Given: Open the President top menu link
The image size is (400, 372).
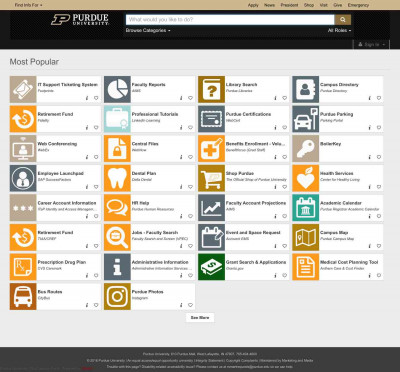Looking at the screenshot, I should point(289,5).
